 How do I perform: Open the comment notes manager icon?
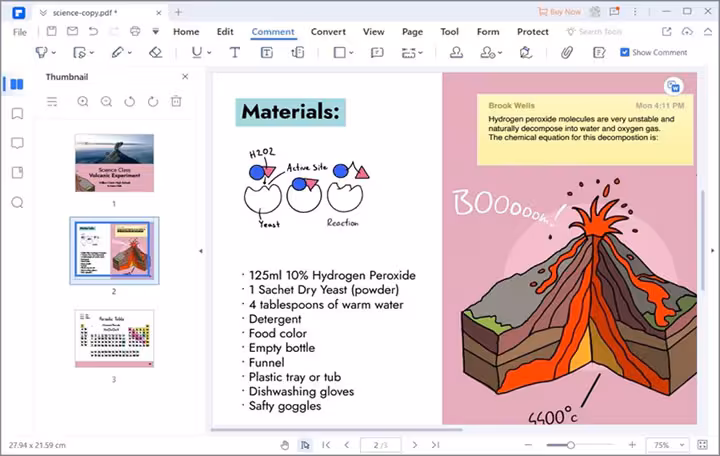tap(599, 53)
